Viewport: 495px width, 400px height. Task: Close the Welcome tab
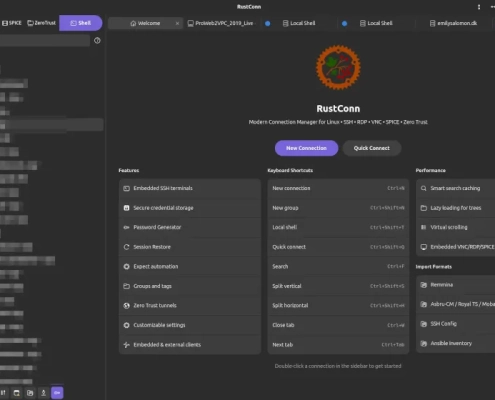coord(177,23)
